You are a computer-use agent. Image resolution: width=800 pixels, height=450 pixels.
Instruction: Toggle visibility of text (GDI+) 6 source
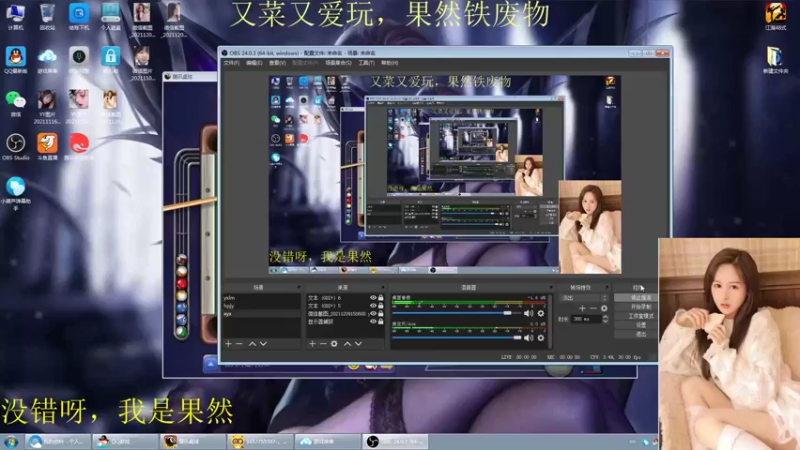(373, 297)
